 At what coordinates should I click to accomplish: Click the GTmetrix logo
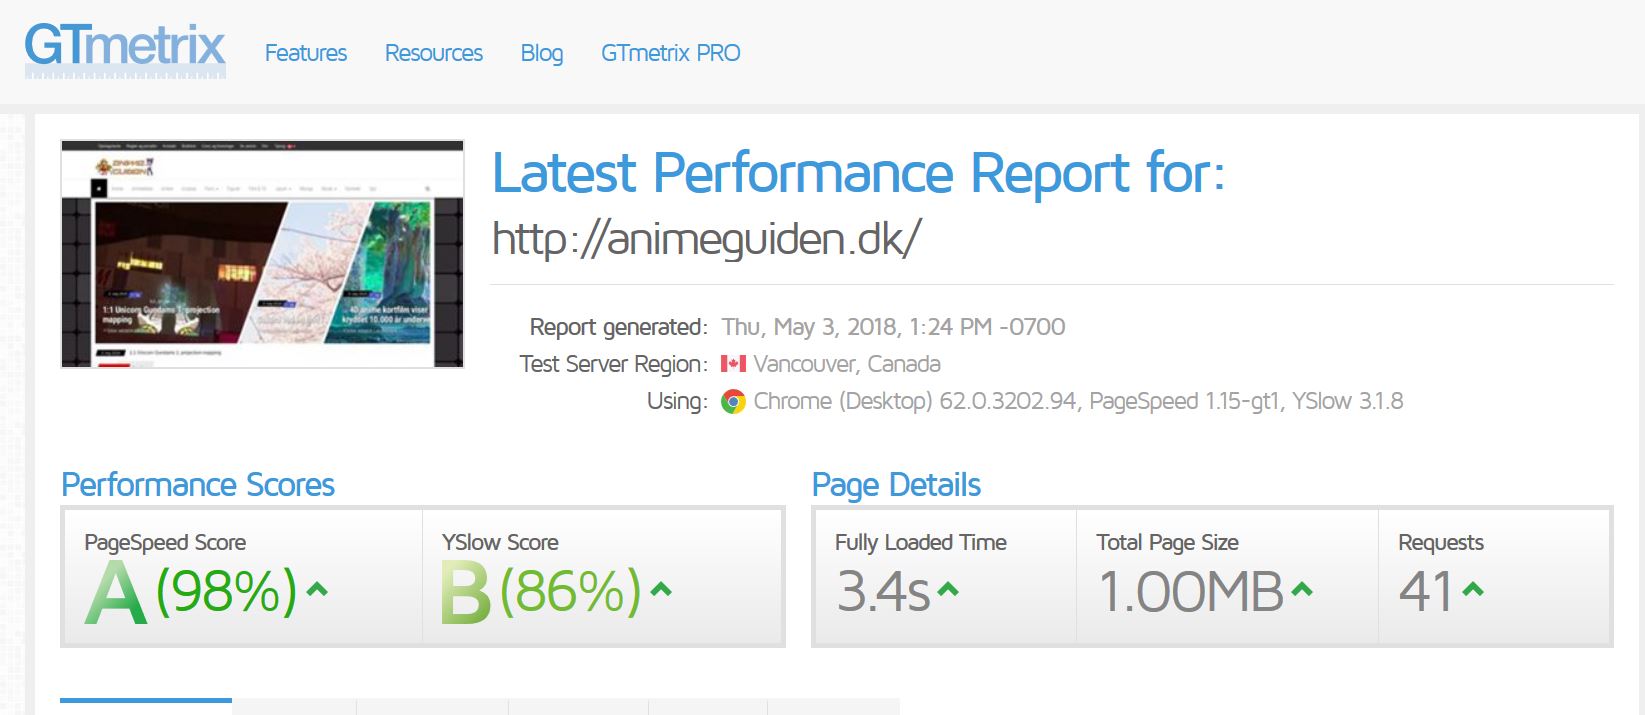pyautogui.click(x=125, y=50)
